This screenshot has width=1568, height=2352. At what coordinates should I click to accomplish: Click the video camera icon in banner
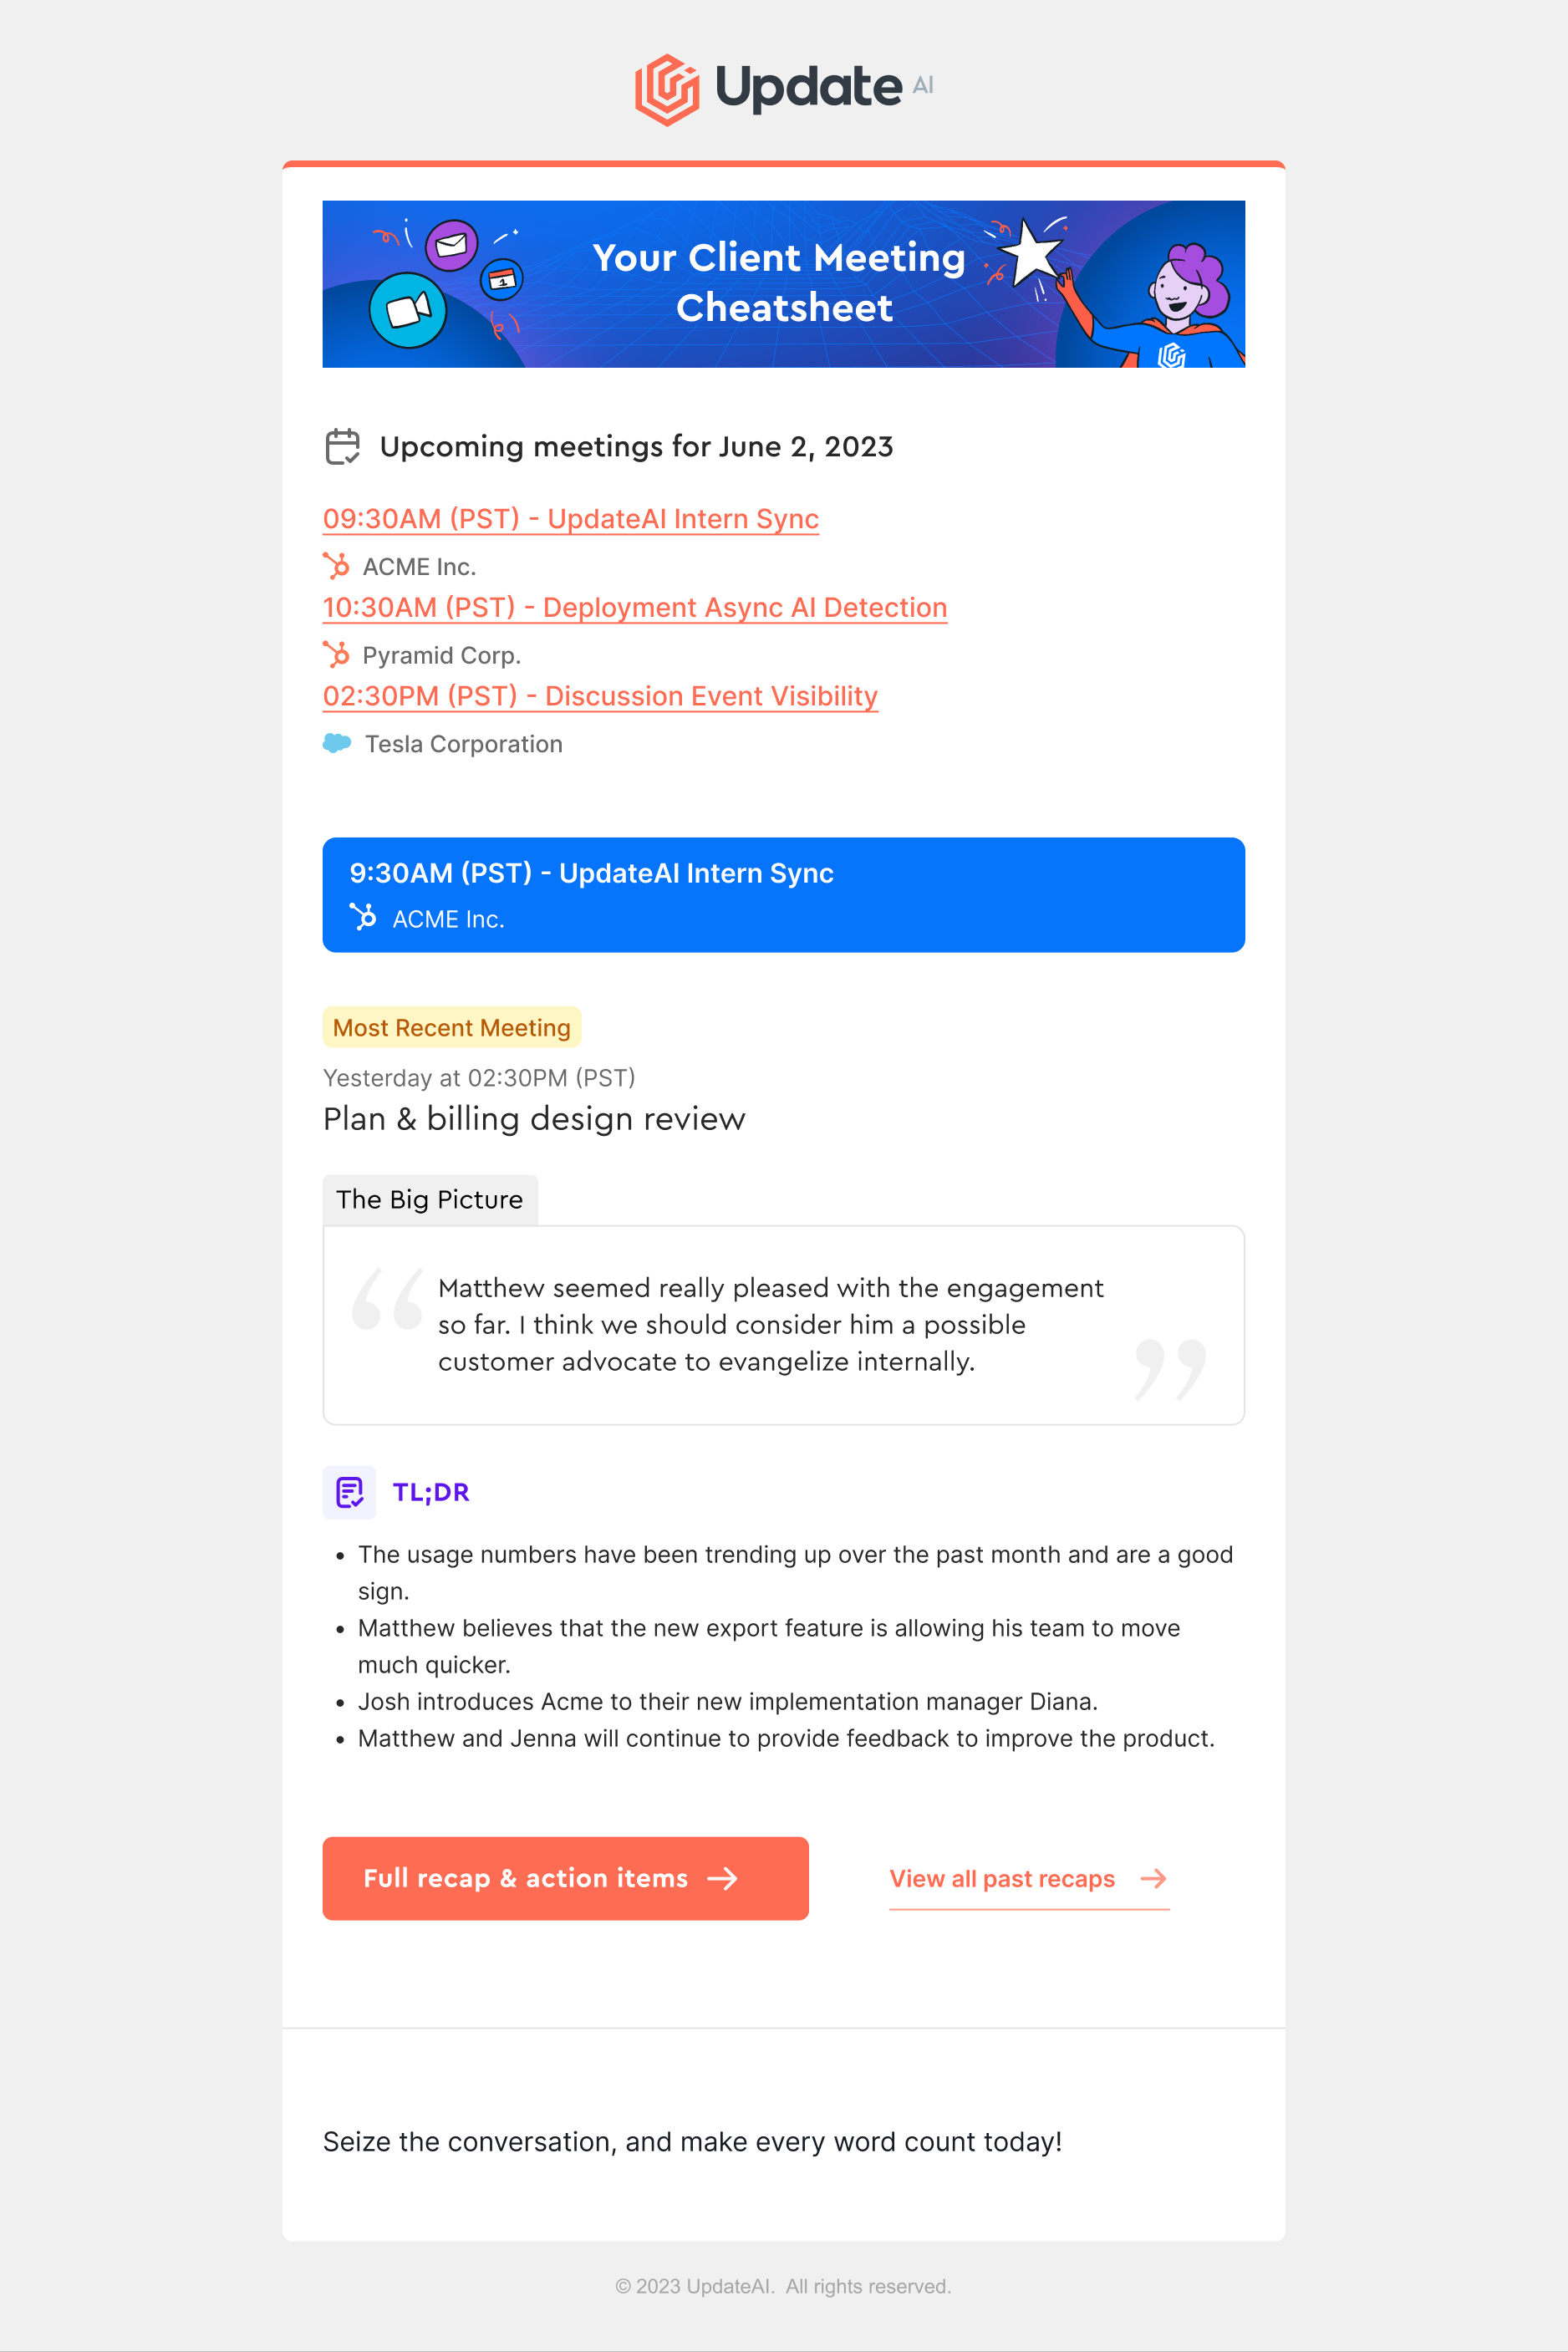point(408,310)
